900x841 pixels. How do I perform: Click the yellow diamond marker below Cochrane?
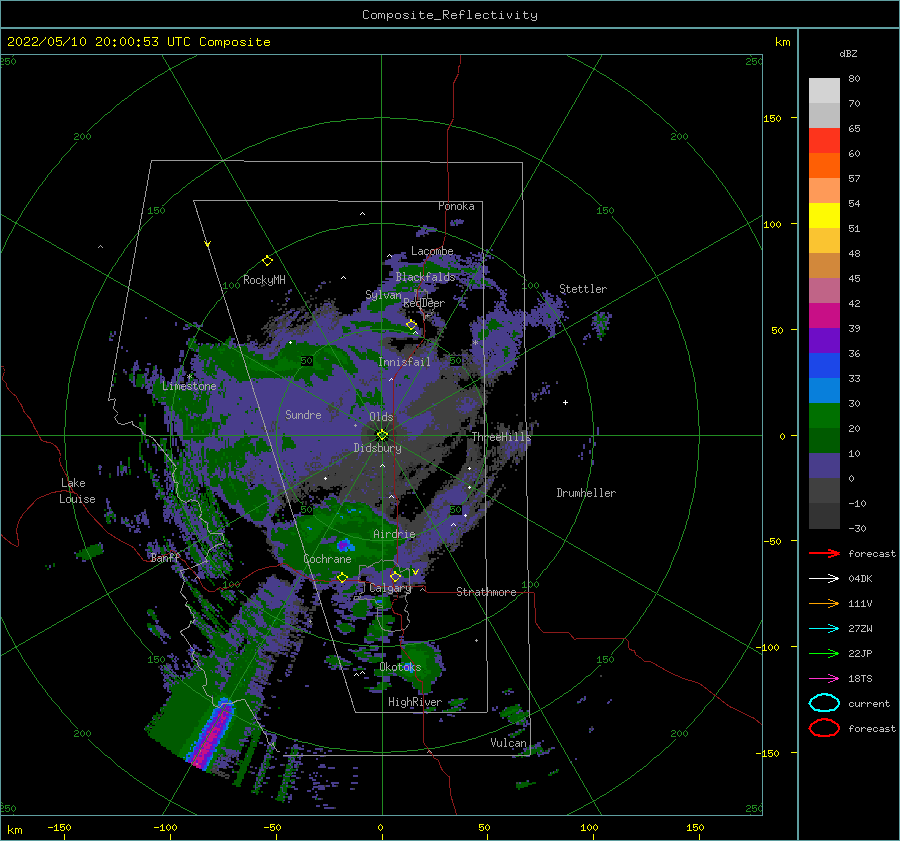[x=342, y=577]
